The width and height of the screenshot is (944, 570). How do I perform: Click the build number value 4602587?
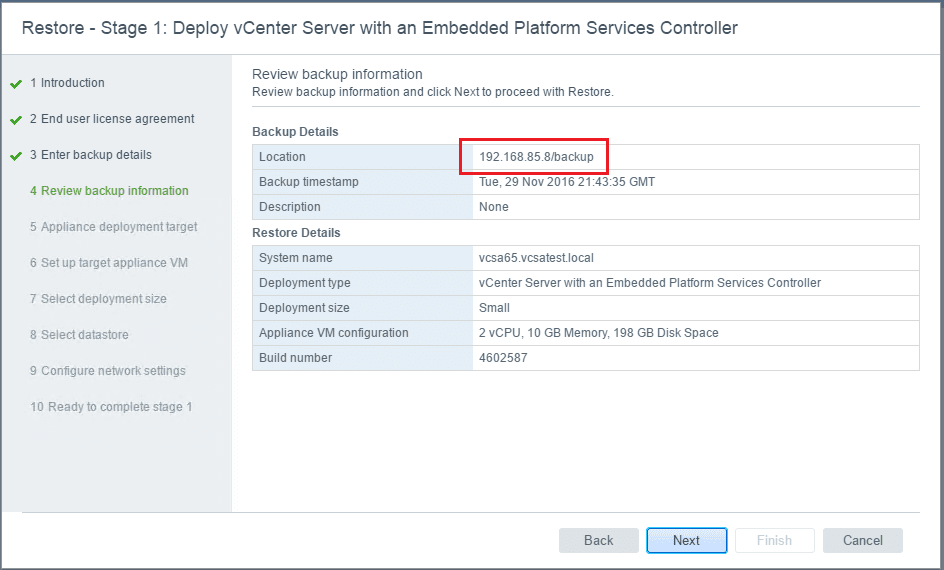pos(503,358)
